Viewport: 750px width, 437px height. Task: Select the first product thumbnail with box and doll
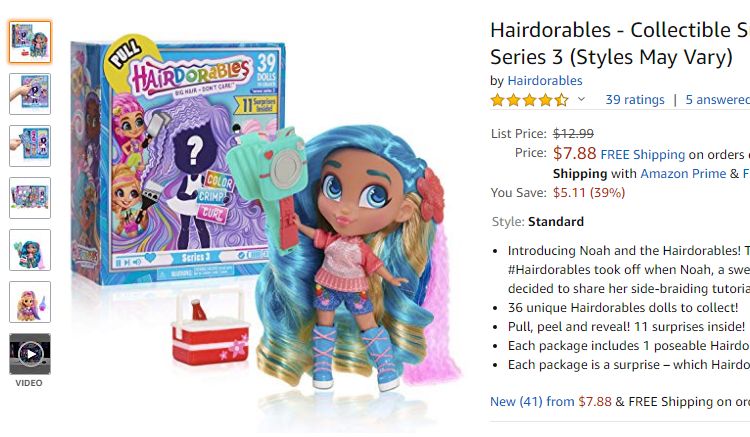click(30, 42)
